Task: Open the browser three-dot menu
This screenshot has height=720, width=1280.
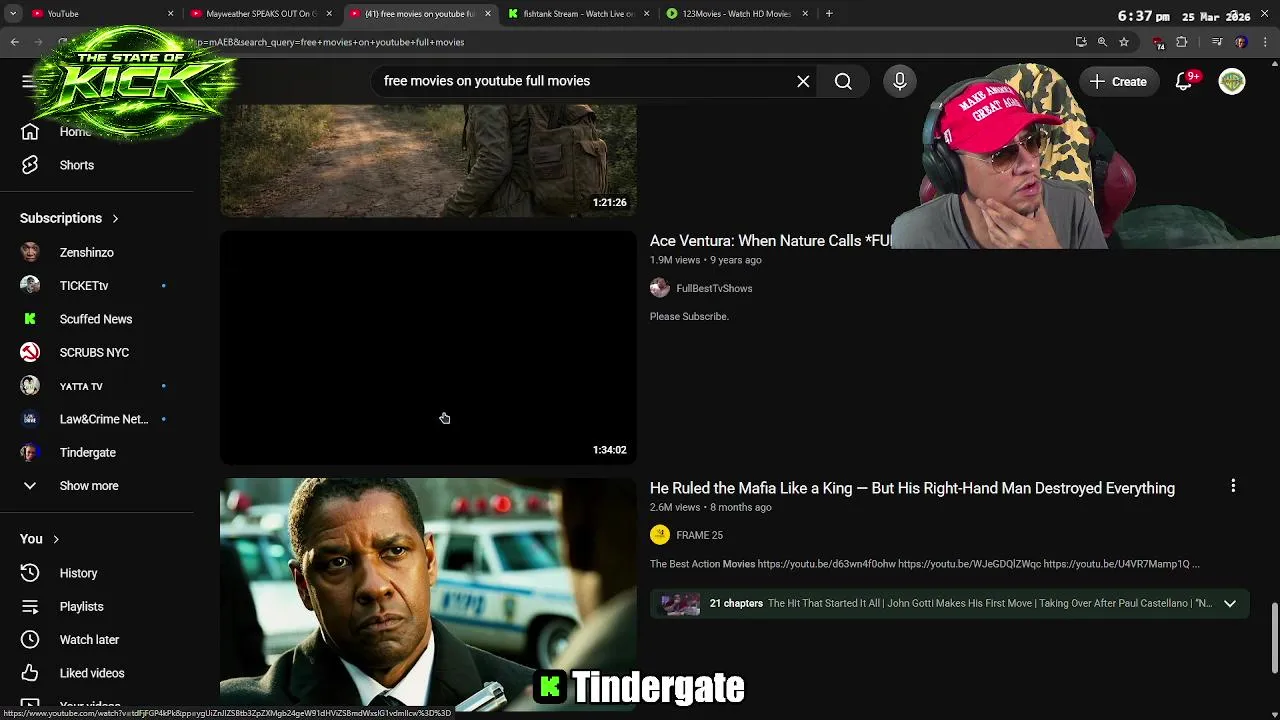Action: tap(1264, 42)
